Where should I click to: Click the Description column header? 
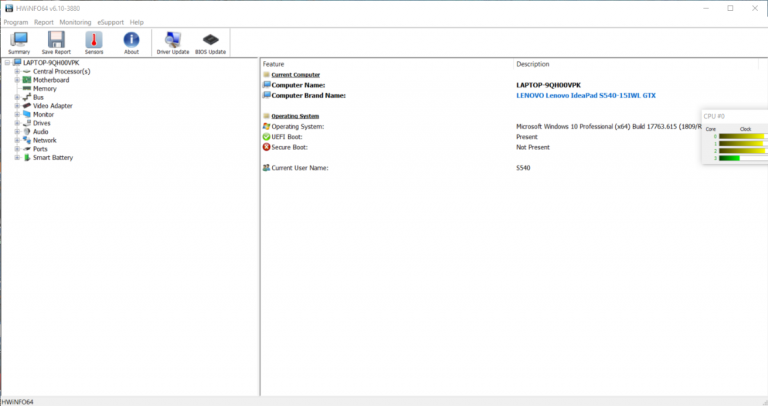coord(532,64)
